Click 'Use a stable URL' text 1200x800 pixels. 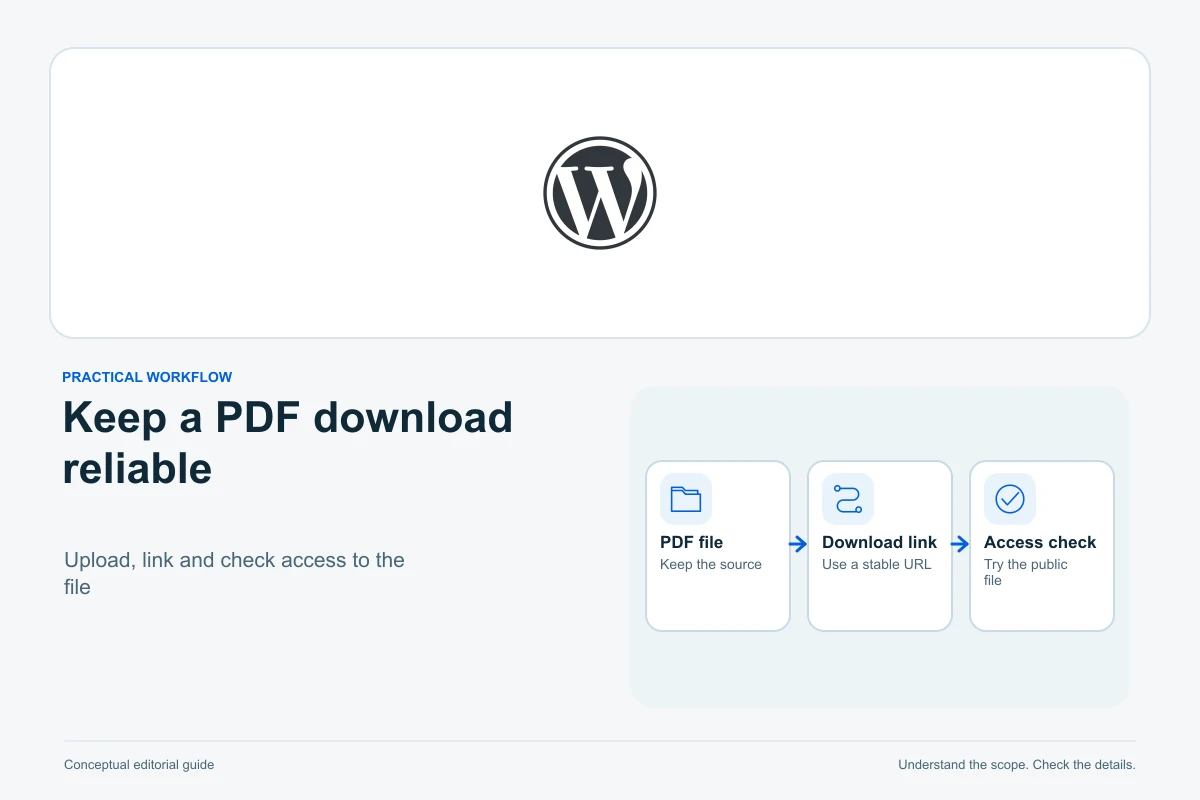[x=877, y=565]
